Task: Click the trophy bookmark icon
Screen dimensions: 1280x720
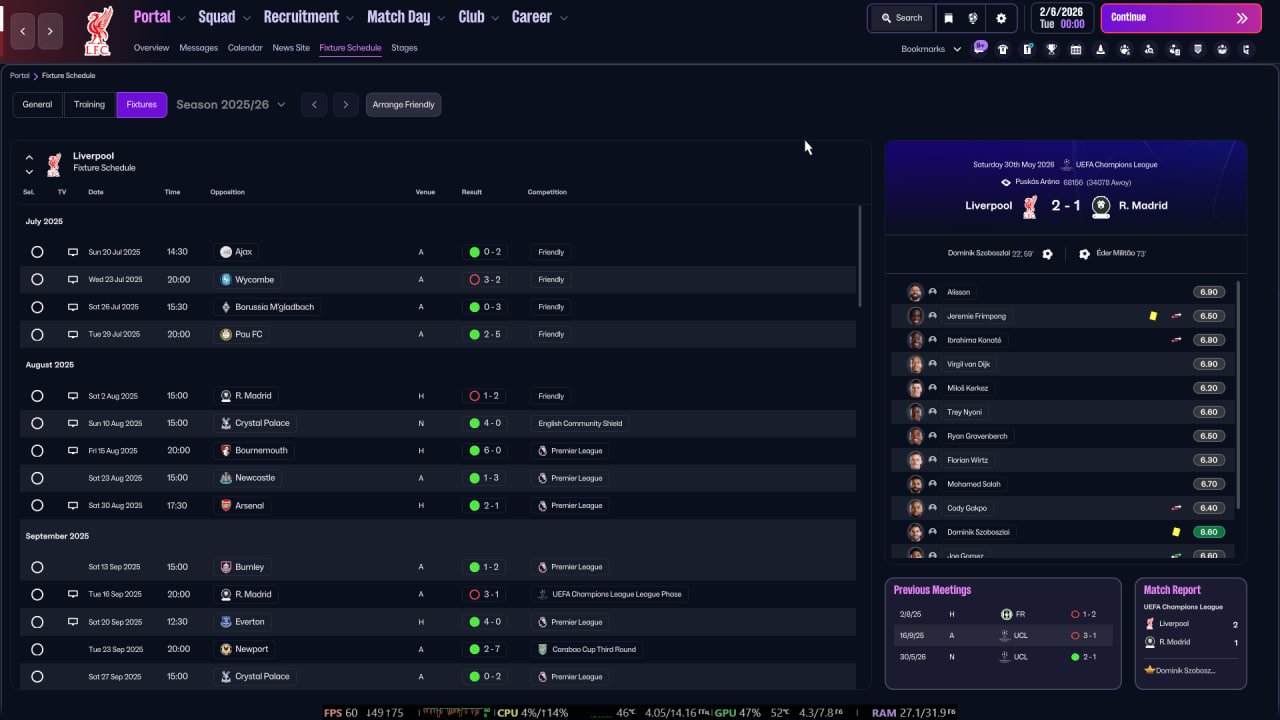Action: (1052, 49)
